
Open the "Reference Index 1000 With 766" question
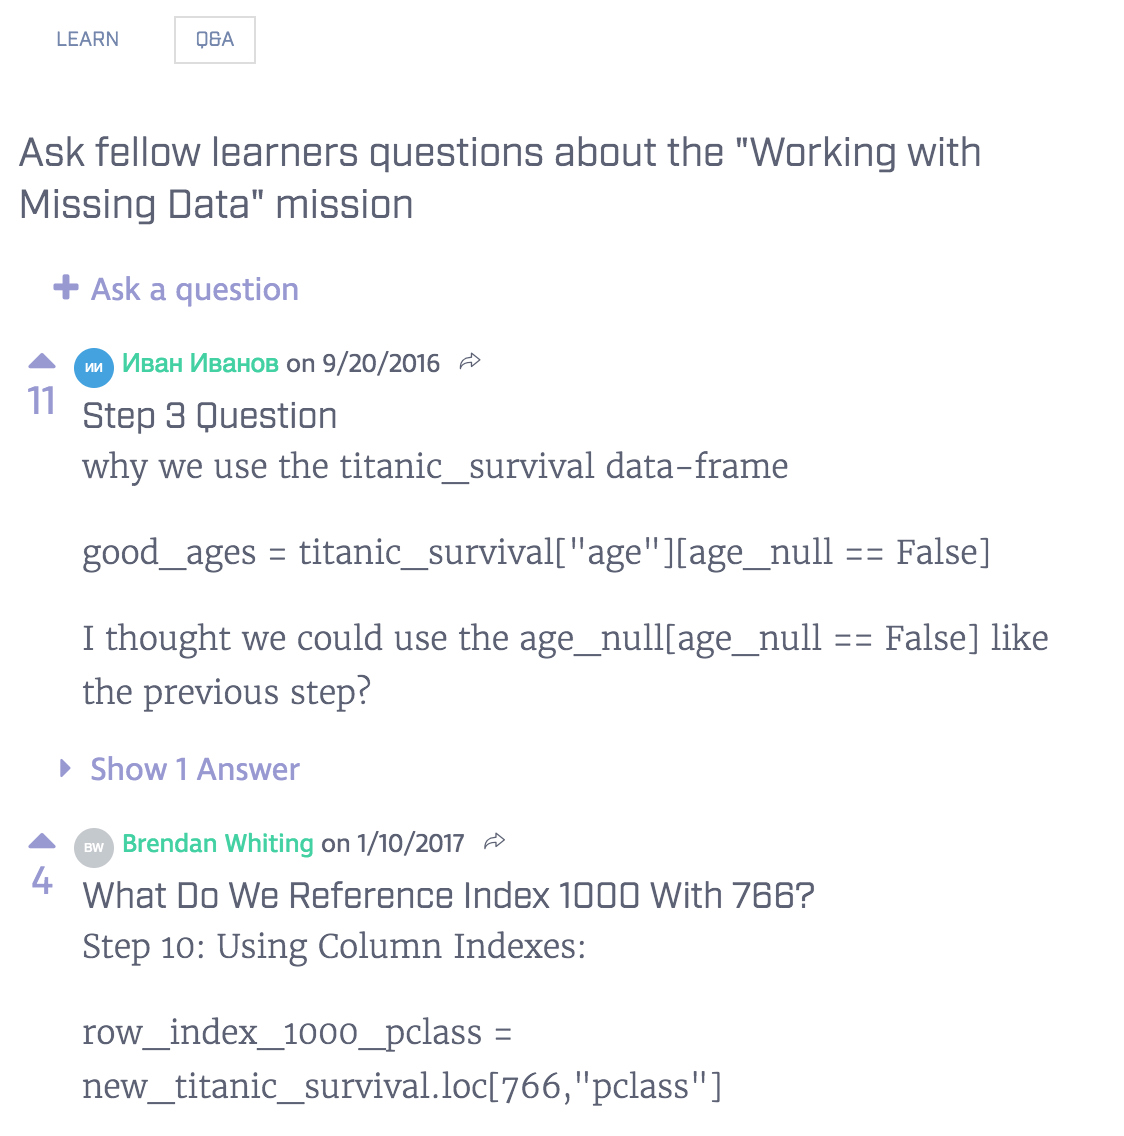pyautogui.click(x=448, y=895)
